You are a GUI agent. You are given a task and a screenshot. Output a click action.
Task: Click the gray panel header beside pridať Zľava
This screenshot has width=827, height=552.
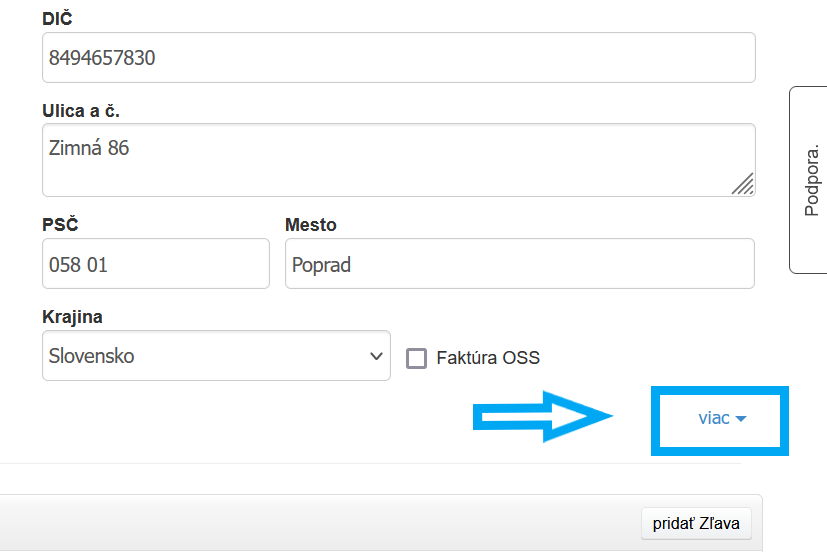click(x=320, y=523)
